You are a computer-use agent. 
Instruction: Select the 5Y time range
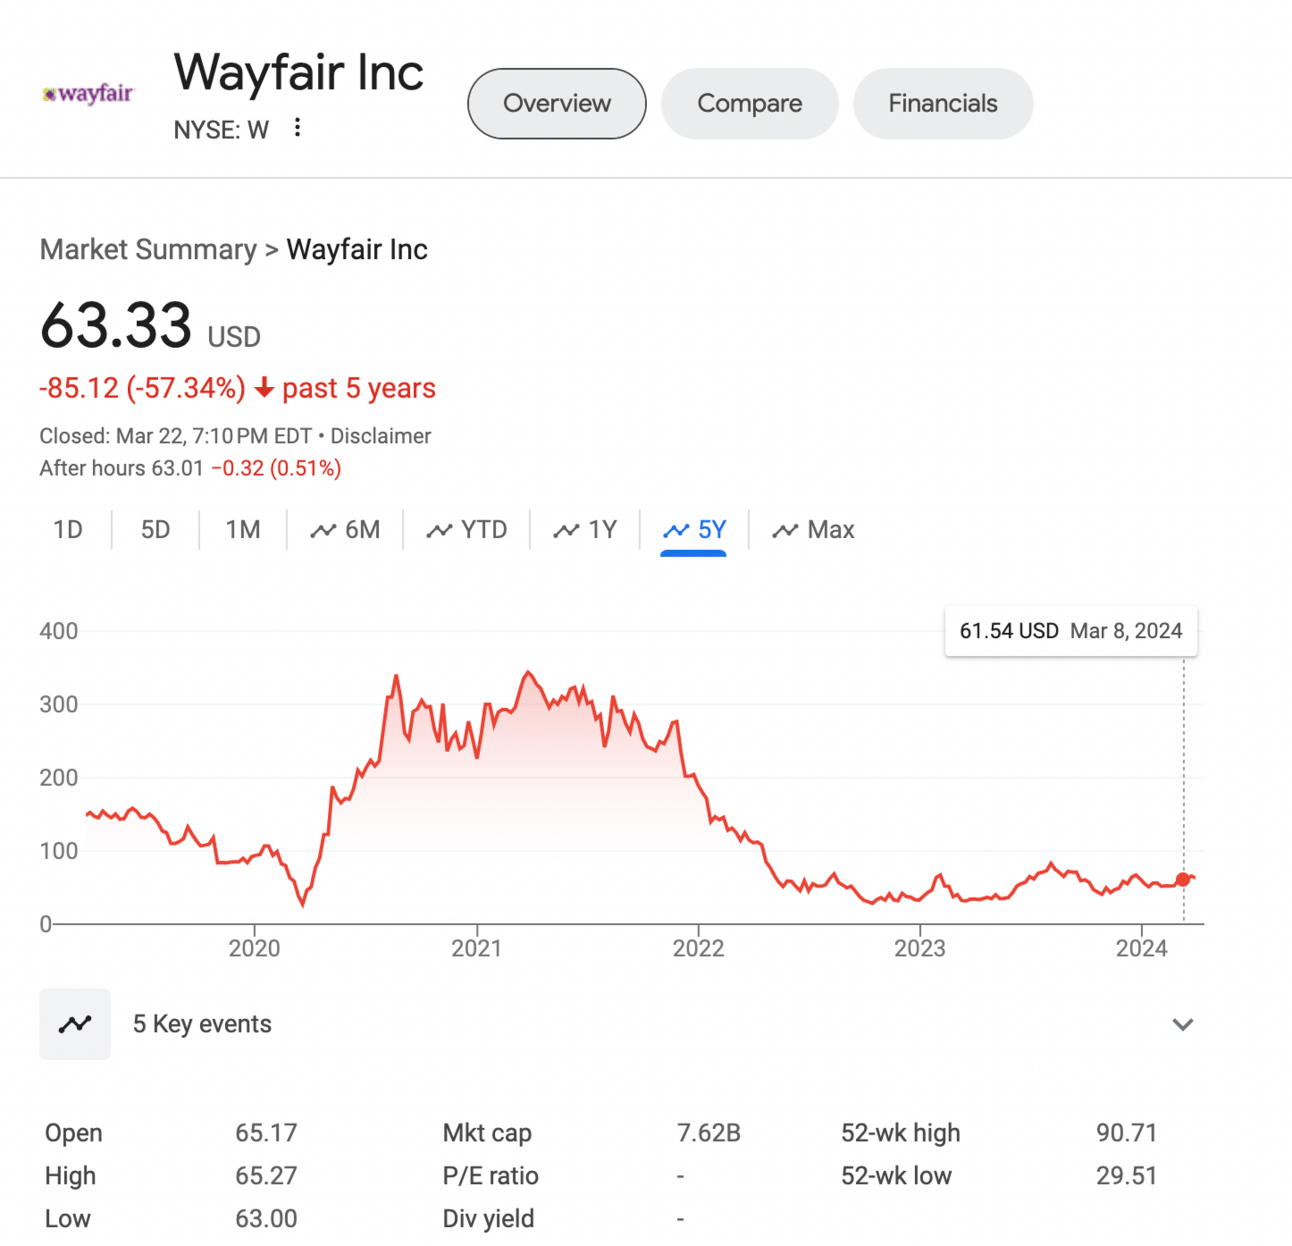(x=694, y=530)
